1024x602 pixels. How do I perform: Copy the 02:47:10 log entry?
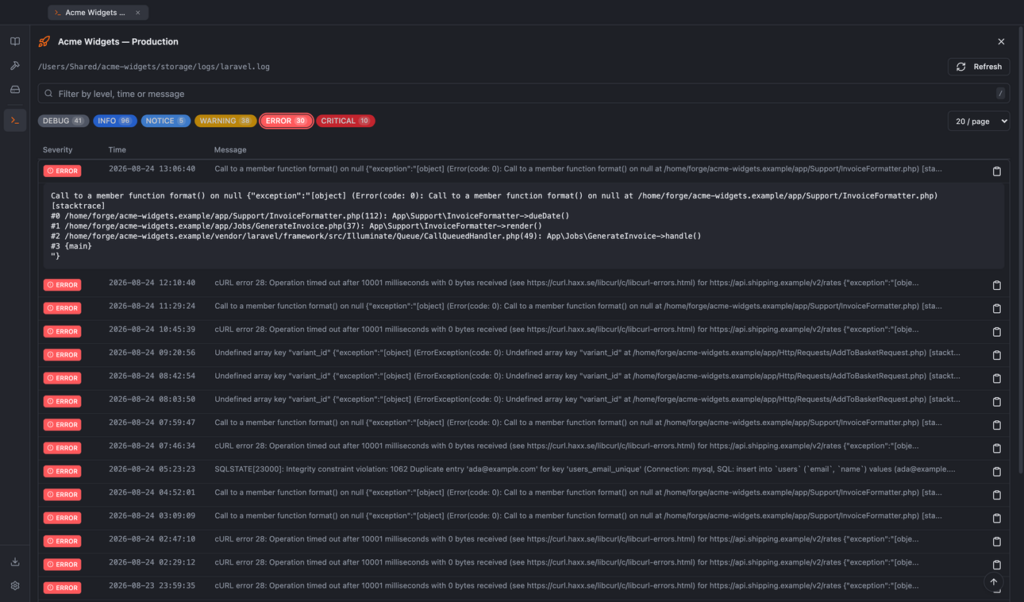point(997,541)
